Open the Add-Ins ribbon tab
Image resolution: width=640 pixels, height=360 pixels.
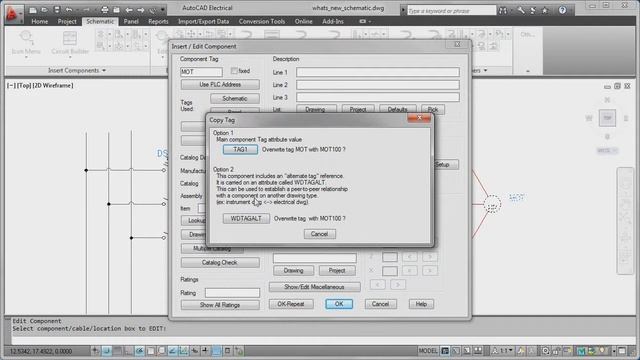(333, 22)
